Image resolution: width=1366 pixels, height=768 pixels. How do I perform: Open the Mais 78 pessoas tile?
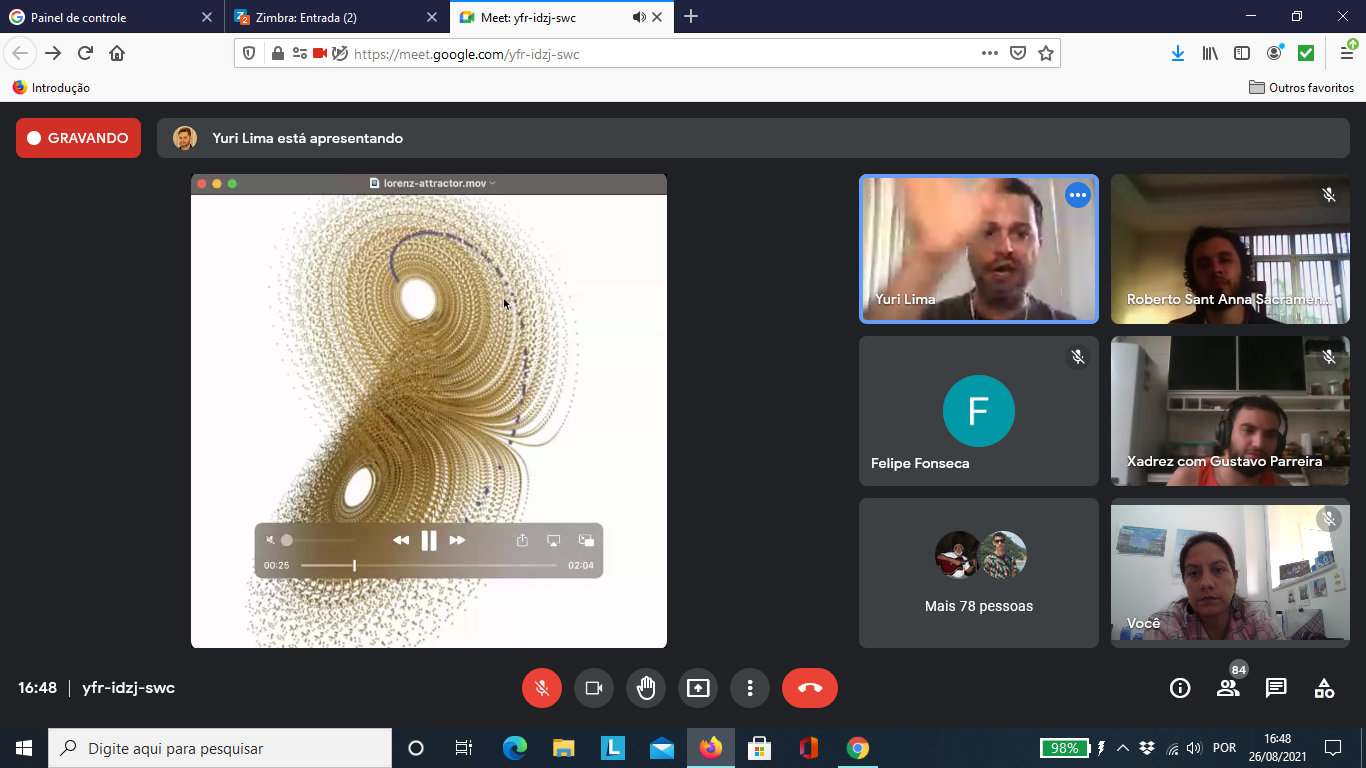point(979,573)
